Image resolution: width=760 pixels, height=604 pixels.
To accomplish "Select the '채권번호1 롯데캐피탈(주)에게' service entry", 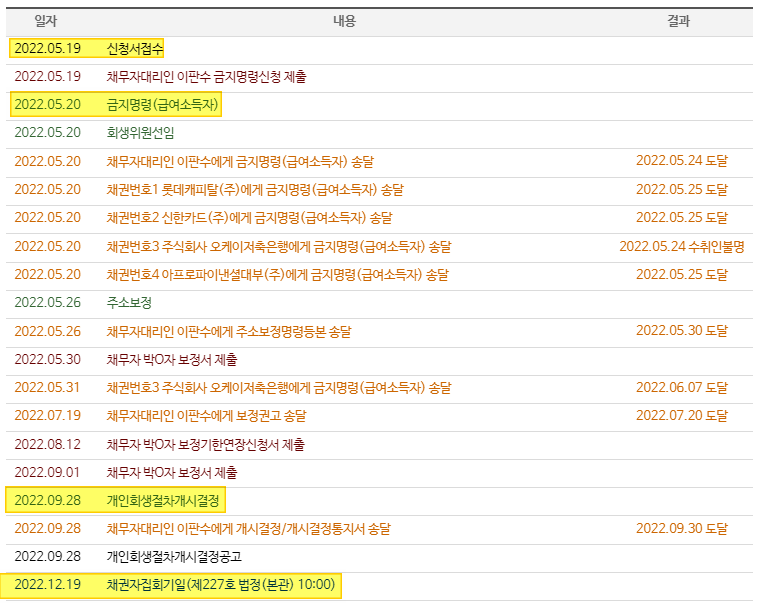I will [255, 190].
